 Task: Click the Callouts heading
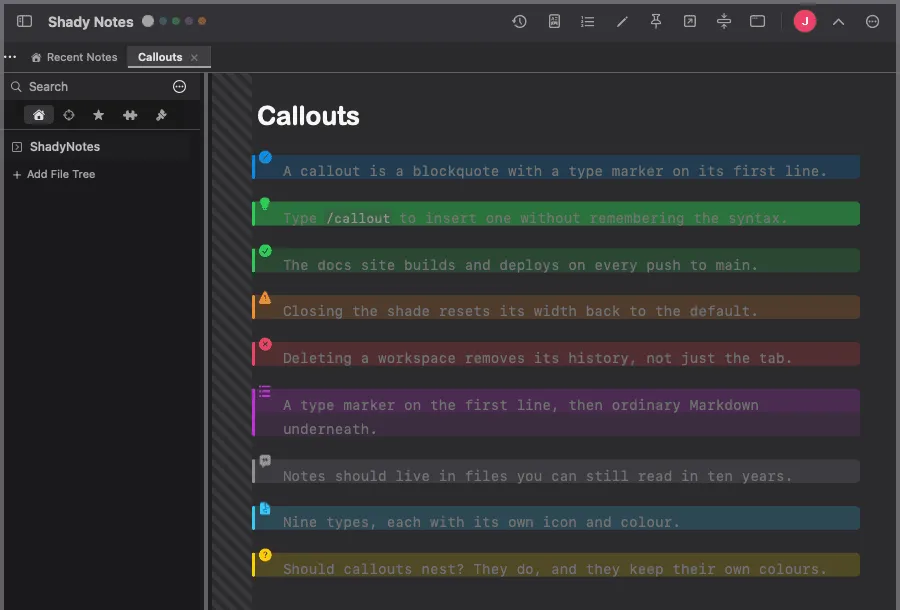[x=308, y=116]
